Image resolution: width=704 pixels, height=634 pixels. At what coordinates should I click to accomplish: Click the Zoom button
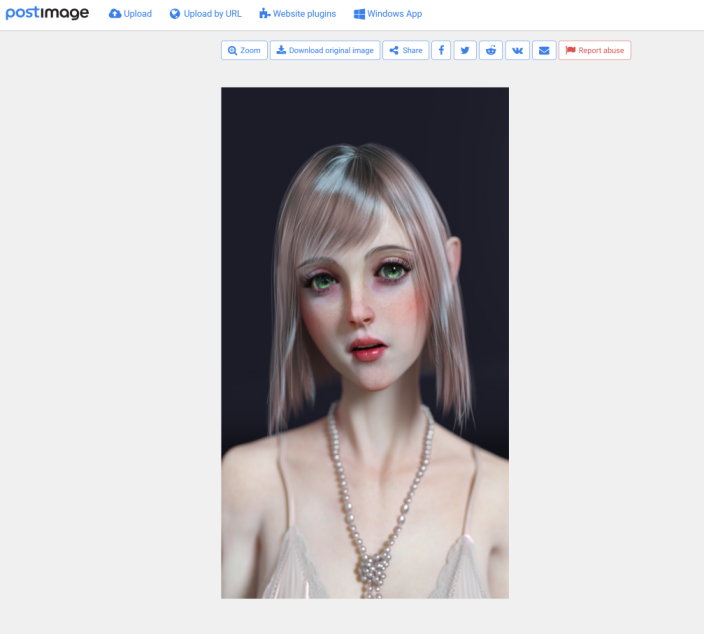point(244,50)
